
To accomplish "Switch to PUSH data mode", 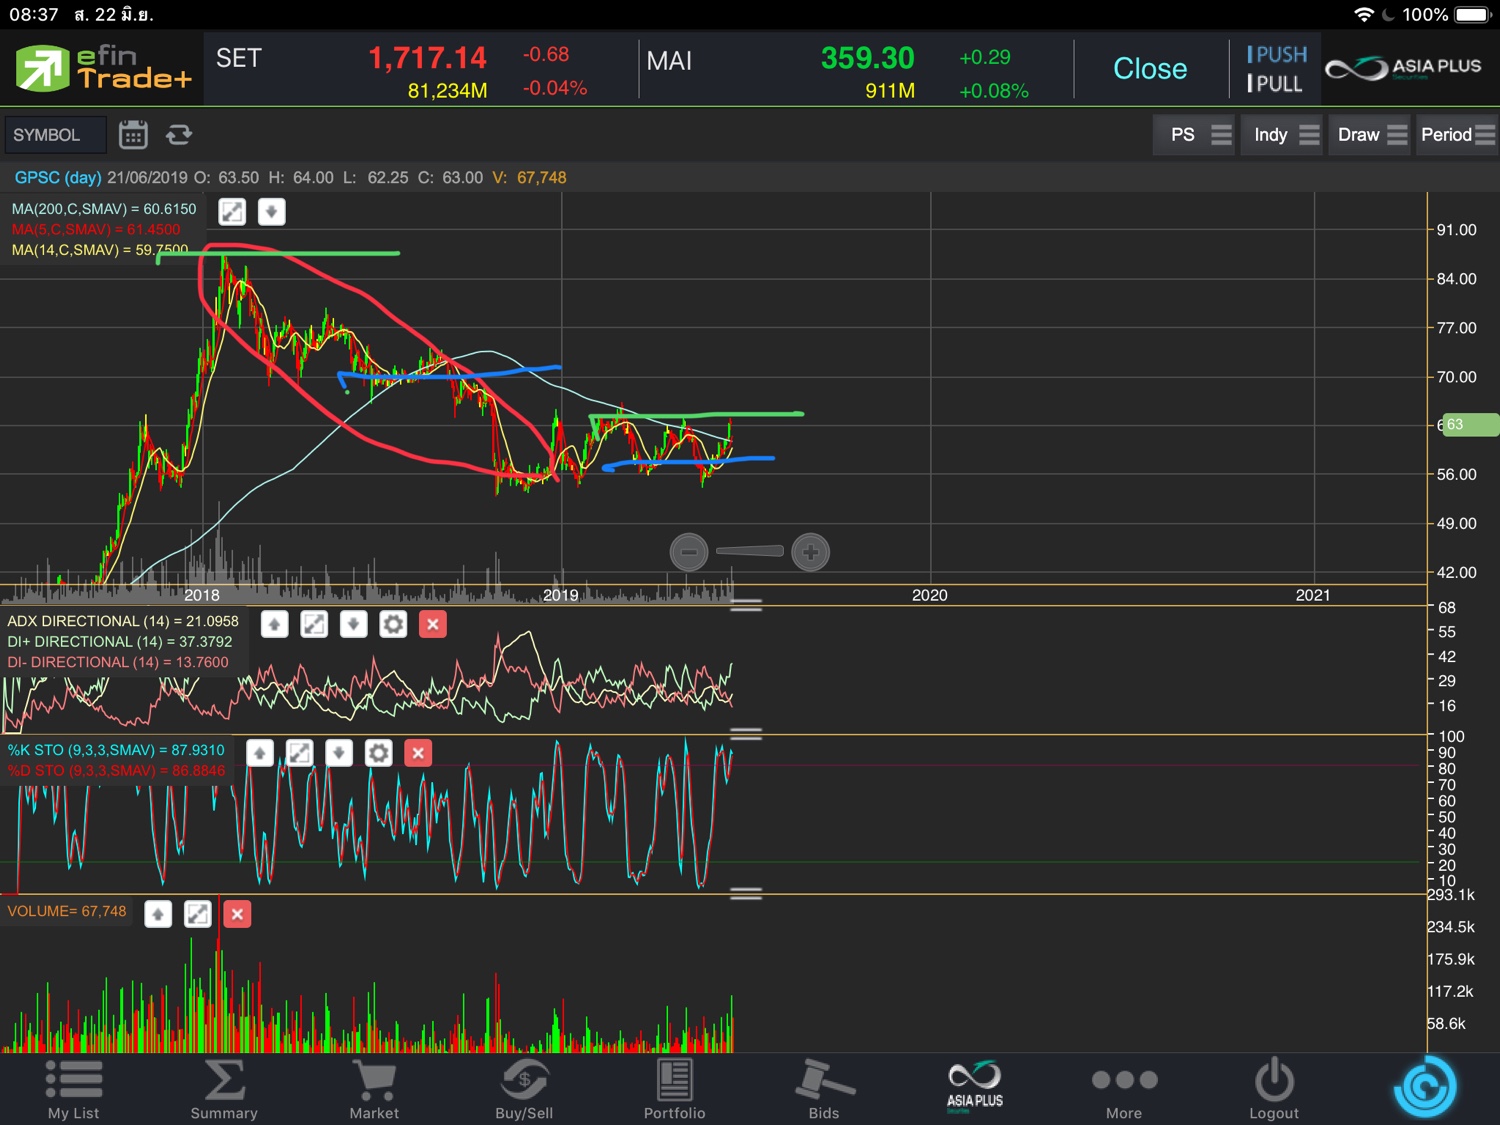I will (x=1277, y=55).
